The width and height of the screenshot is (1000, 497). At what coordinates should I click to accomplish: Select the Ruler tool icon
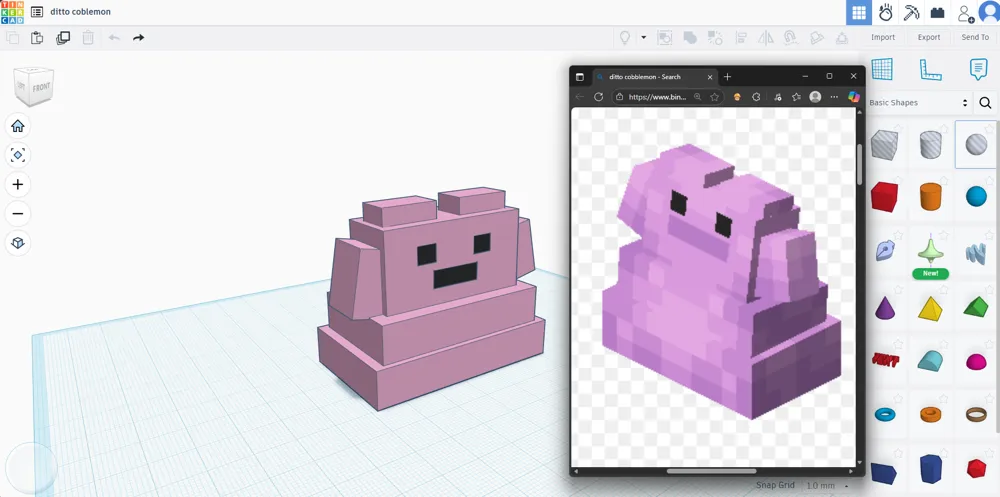930,69
